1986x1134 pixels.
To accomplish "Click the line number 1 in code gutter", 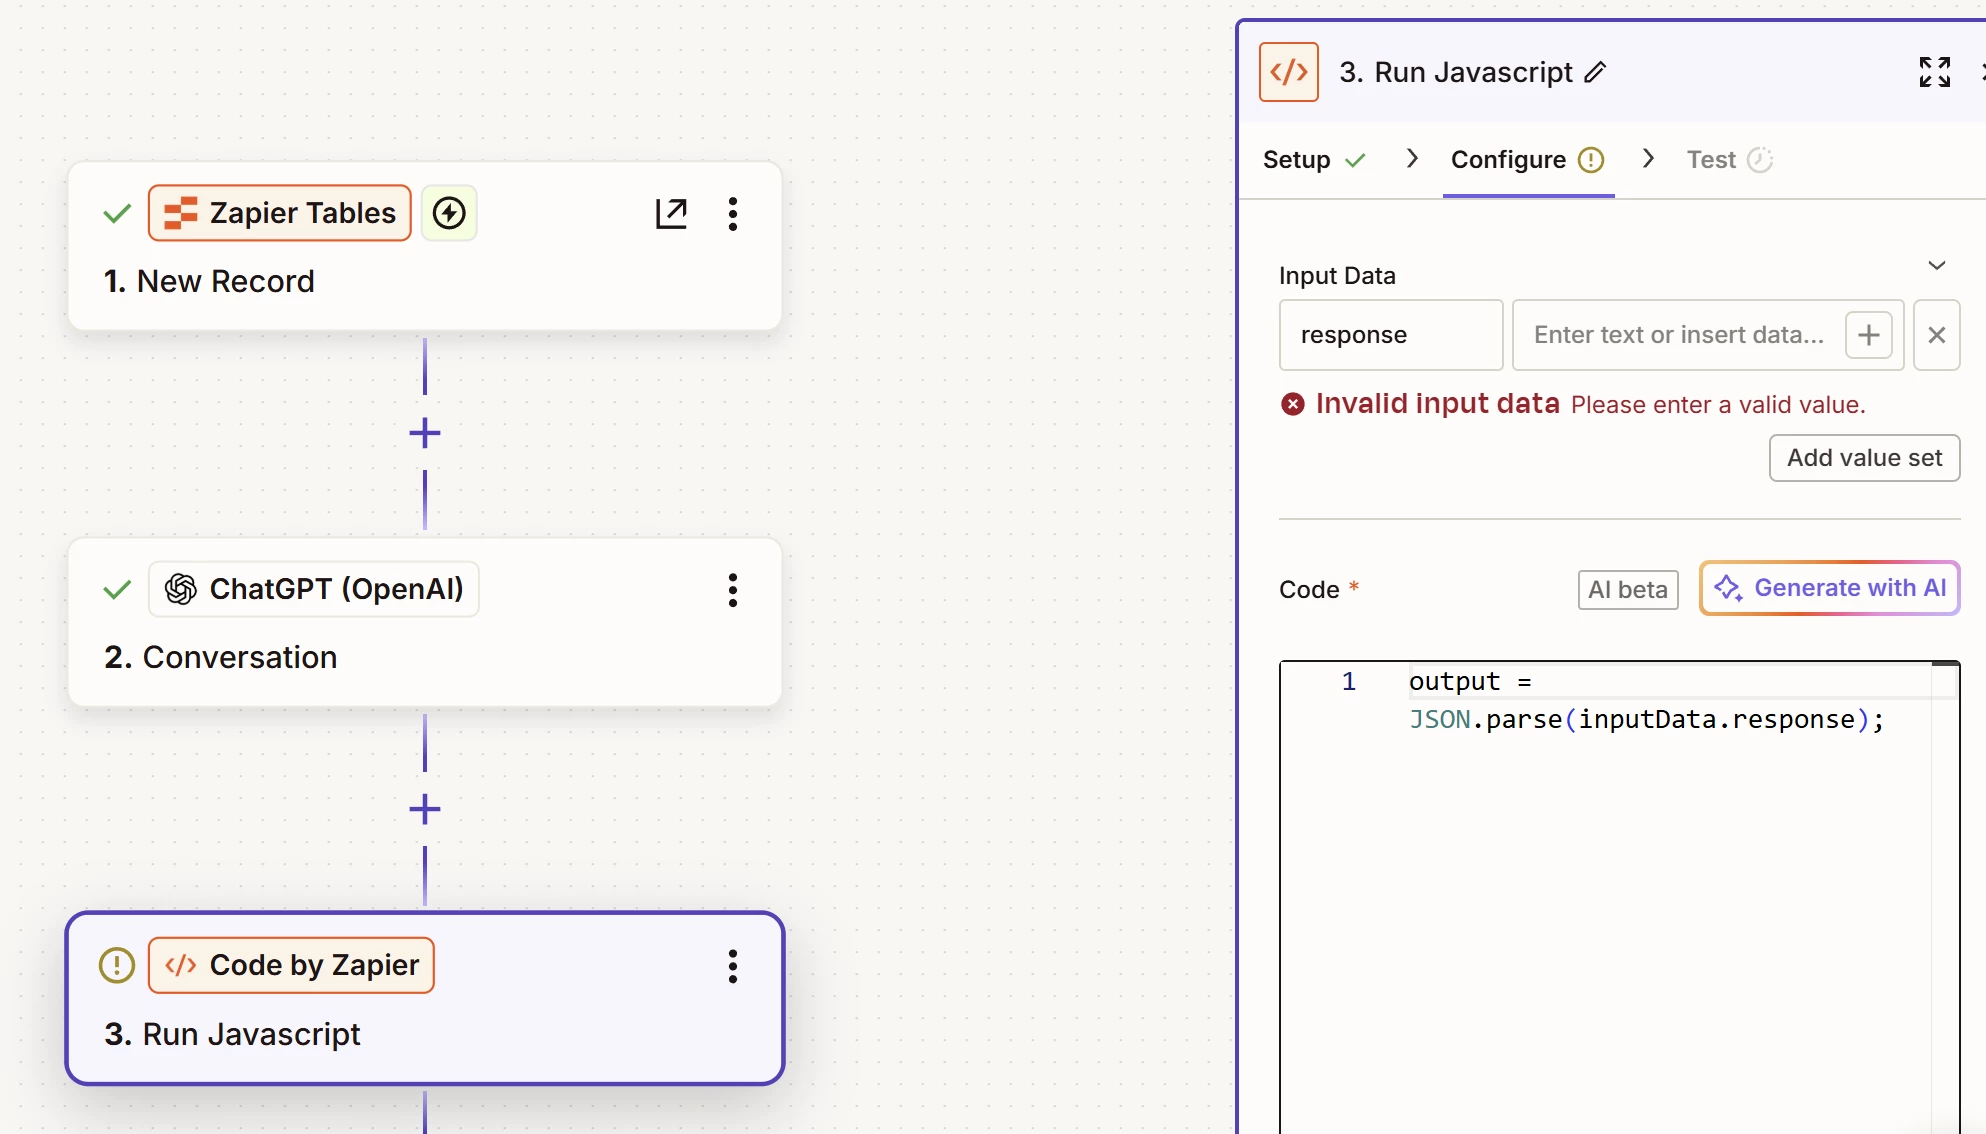I will click(1349, 681).
